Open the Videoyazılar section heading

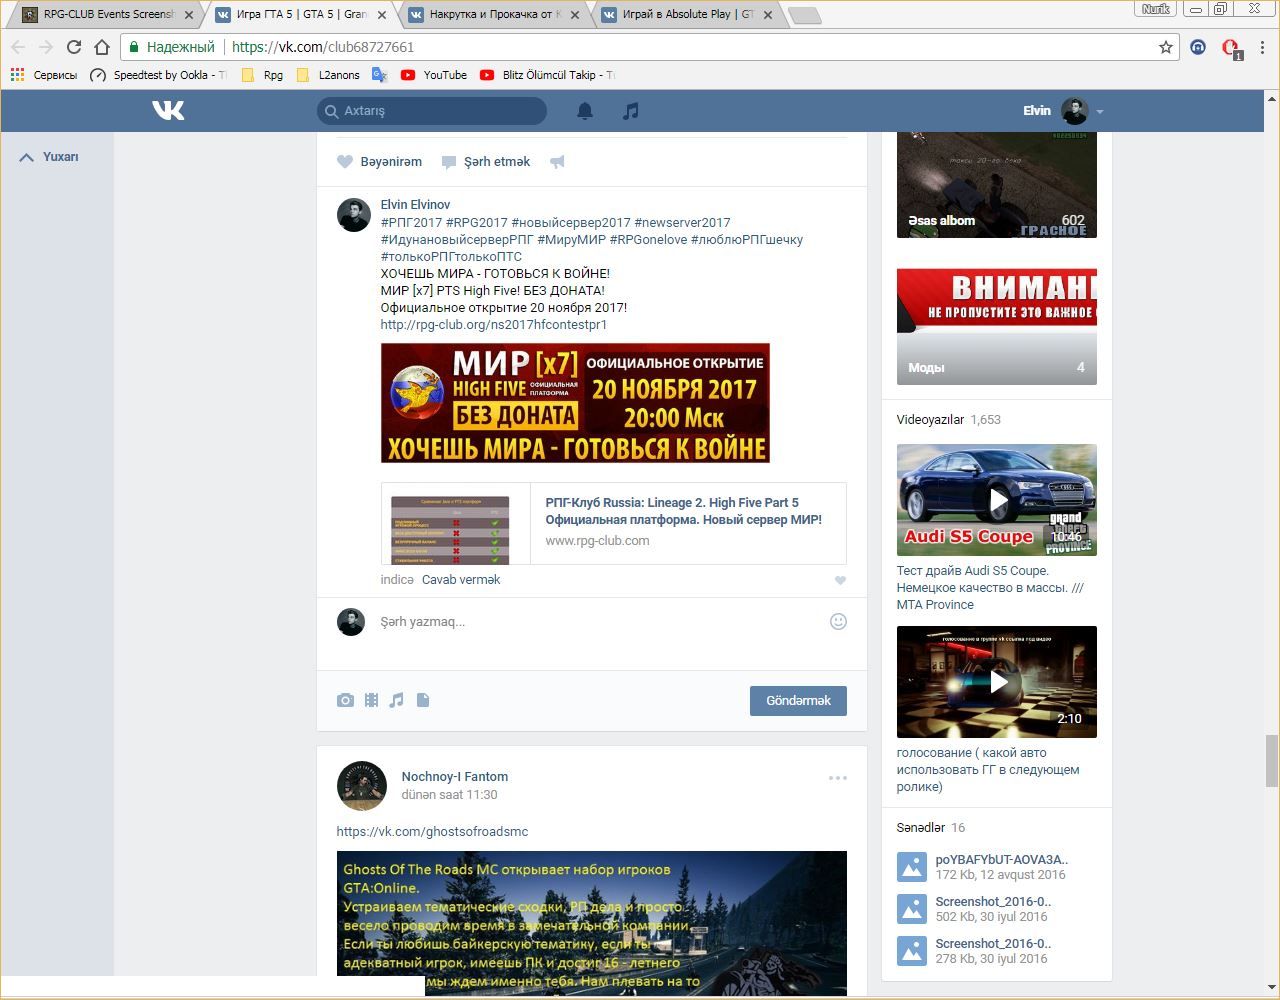click(x=930, y=420)
